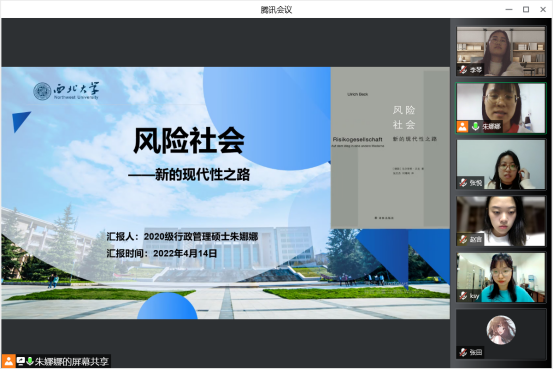Viewport: 553px width, 369px height.
Task: Select 张悦's video thumbnail
Action: (501, 164)
